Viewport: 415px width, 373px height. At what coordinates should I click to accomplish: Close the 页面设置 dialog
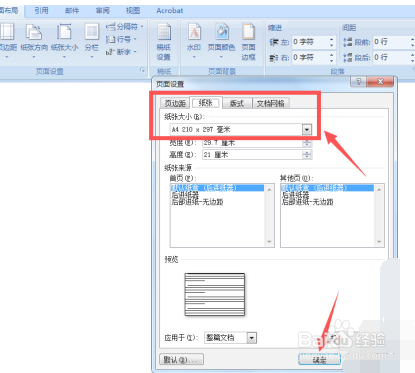tap(380, 81)
